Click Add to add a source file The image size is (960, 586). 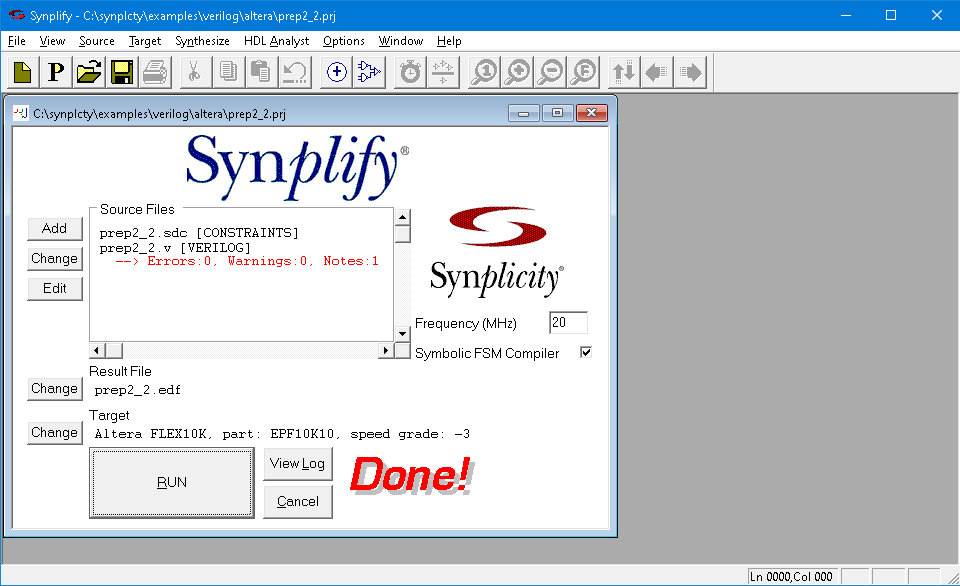pos(54,228)
